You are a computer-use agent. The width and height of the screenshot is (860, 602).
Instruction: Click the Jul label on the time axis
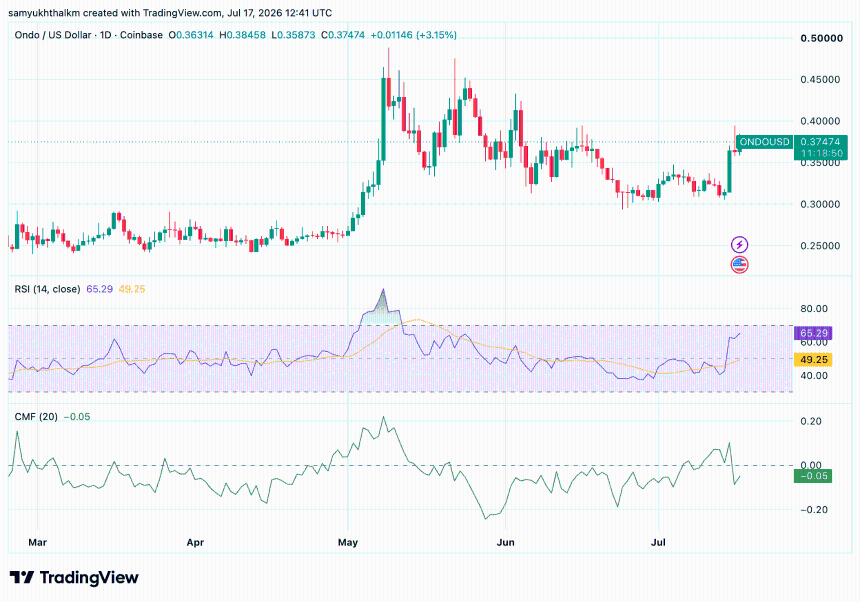[x=658, y=542]
